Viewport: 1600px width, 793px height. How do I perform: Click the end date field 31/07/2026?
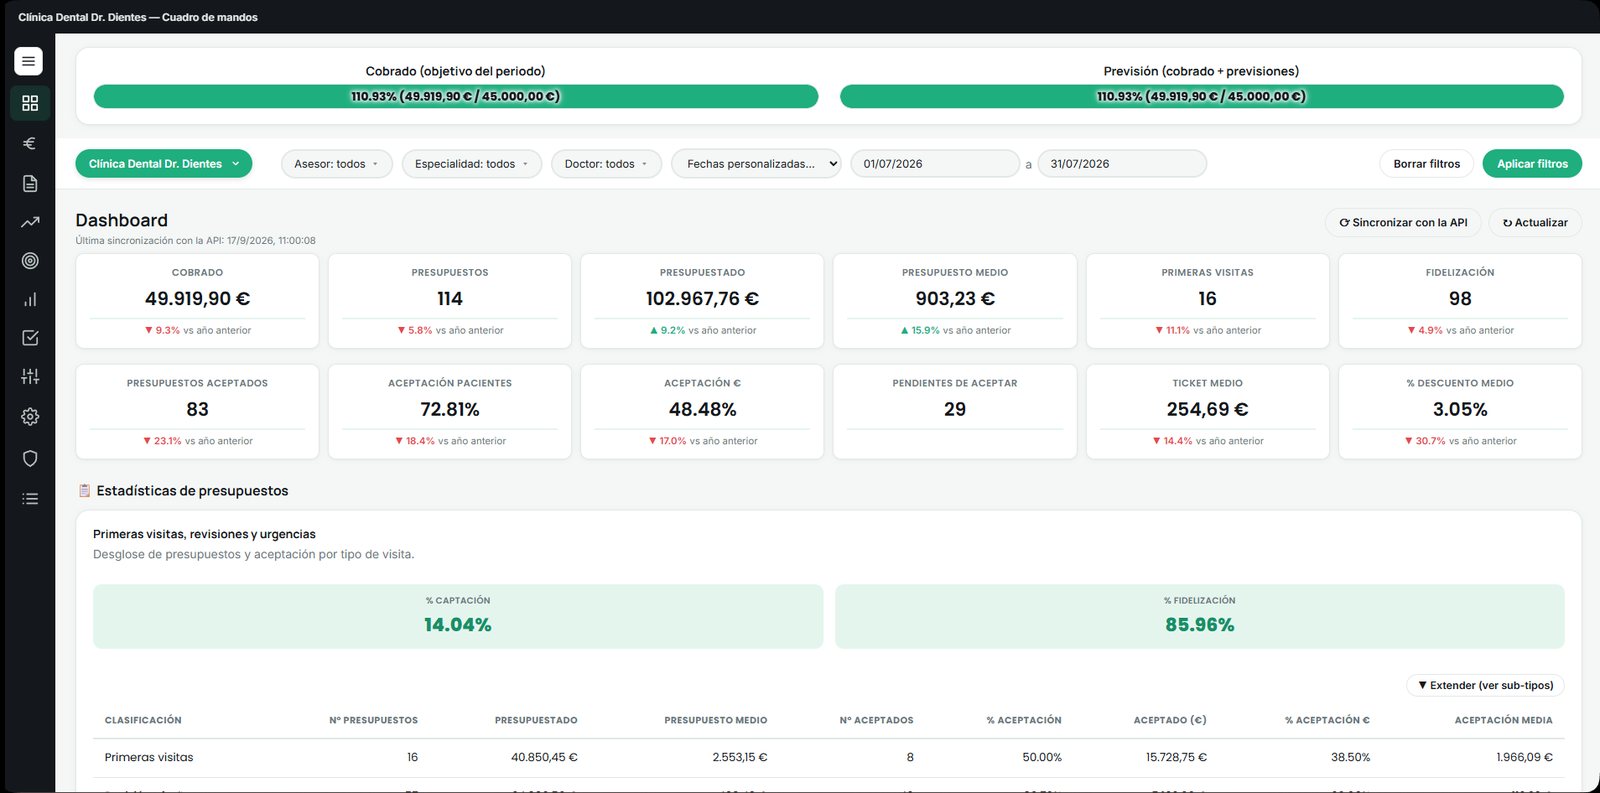[1122, 164]
